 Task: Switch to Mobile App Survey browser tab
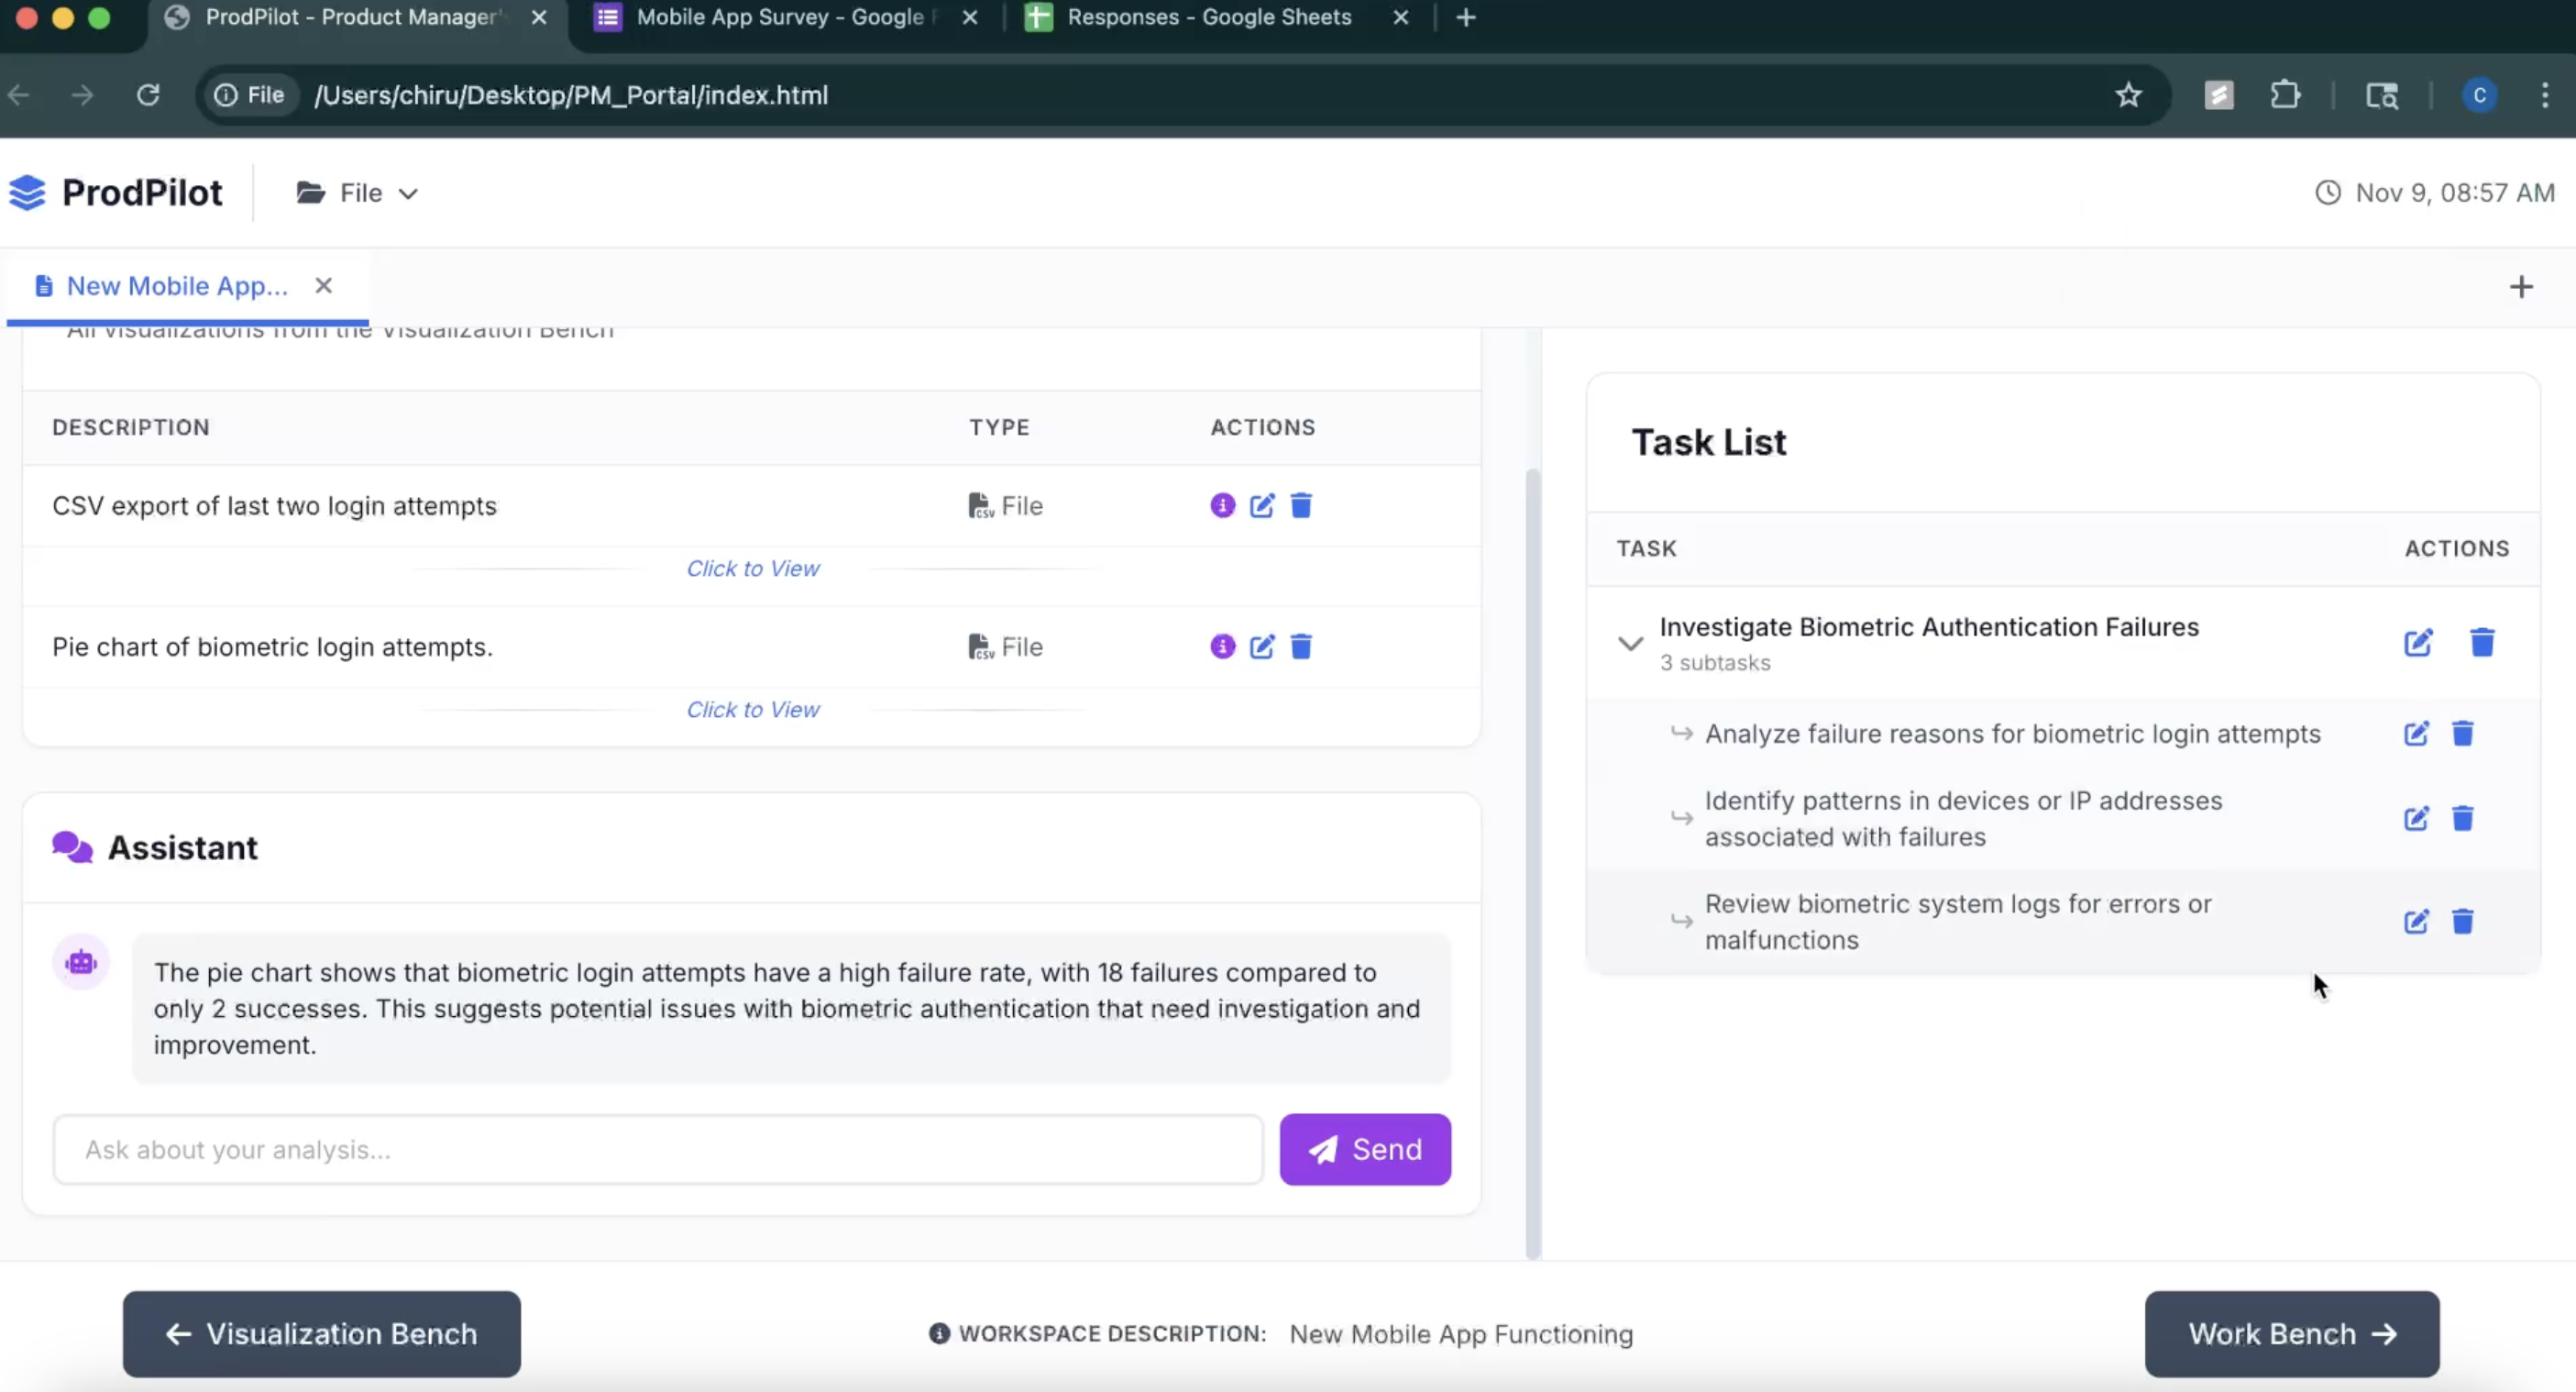[780, 17]
